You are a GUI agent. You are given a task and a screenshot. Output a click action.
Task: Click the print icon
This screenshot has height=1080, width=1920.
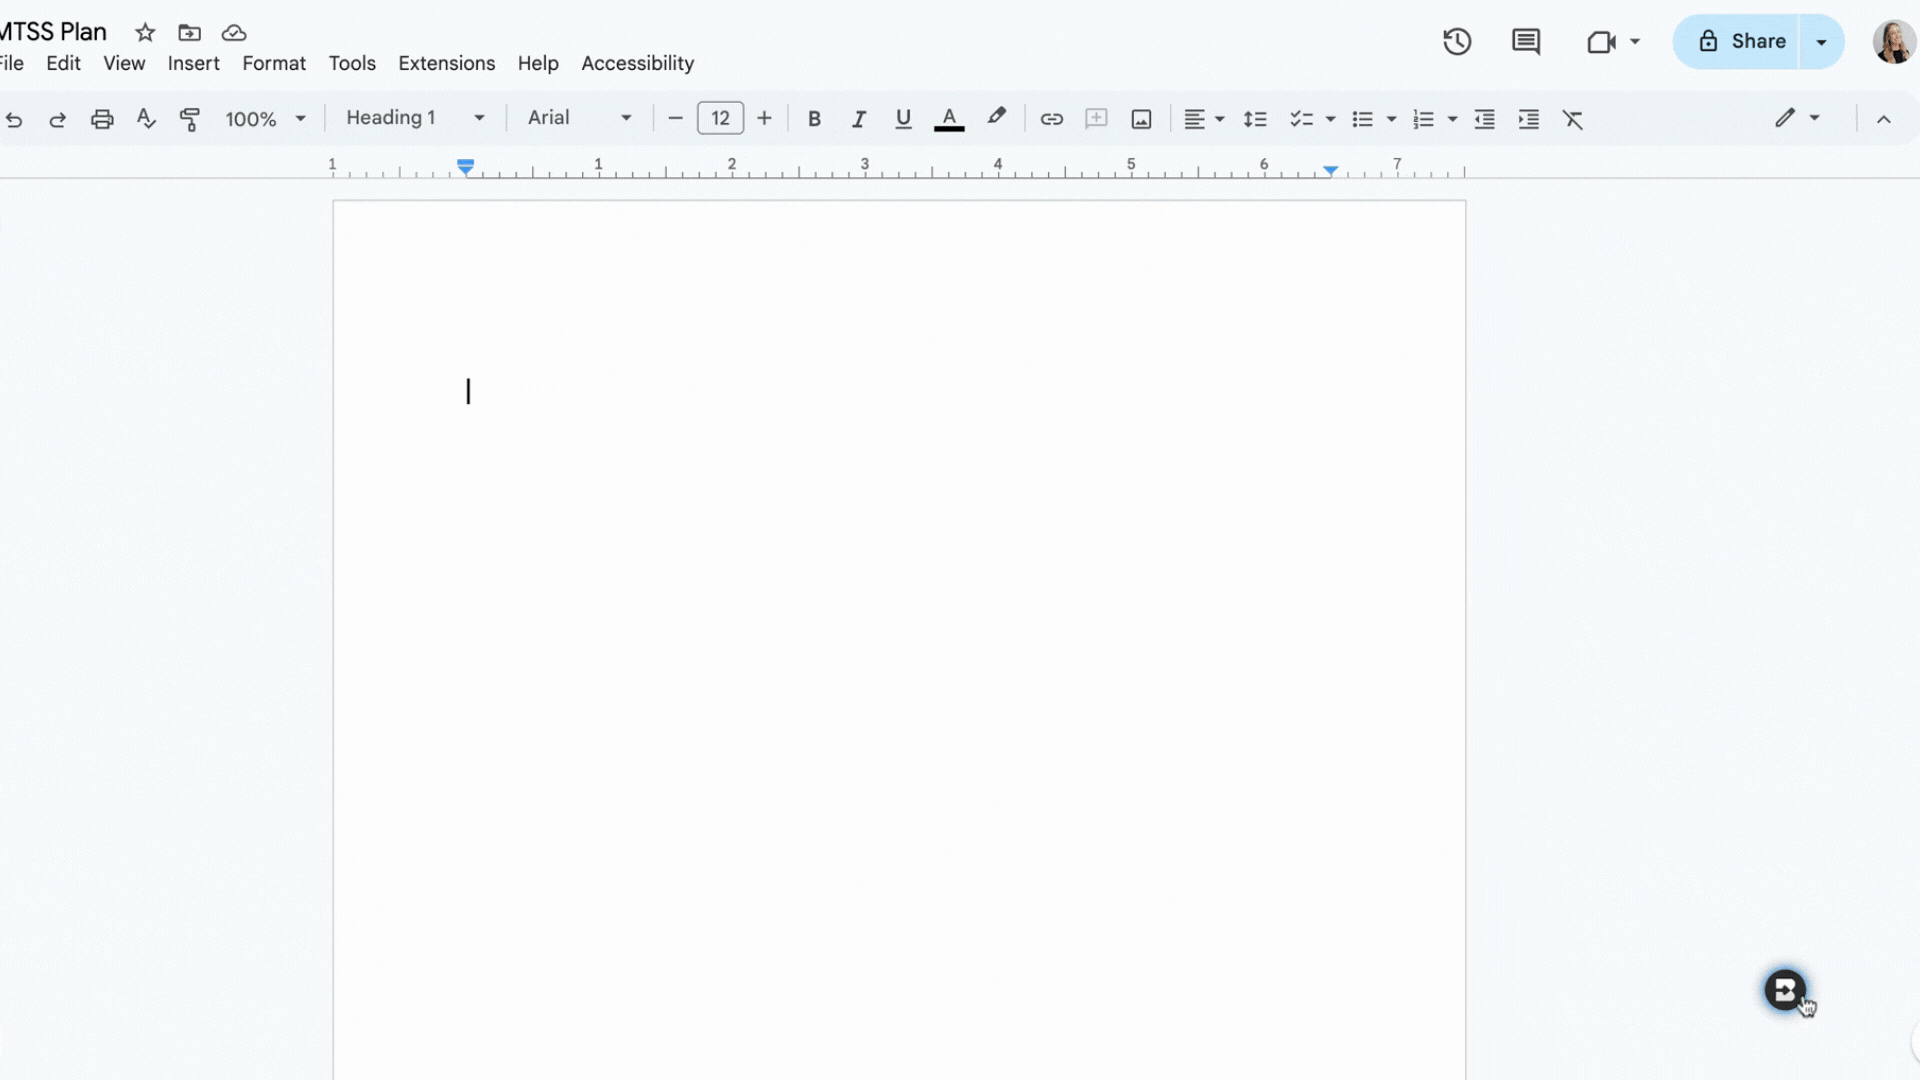(102, 119)
